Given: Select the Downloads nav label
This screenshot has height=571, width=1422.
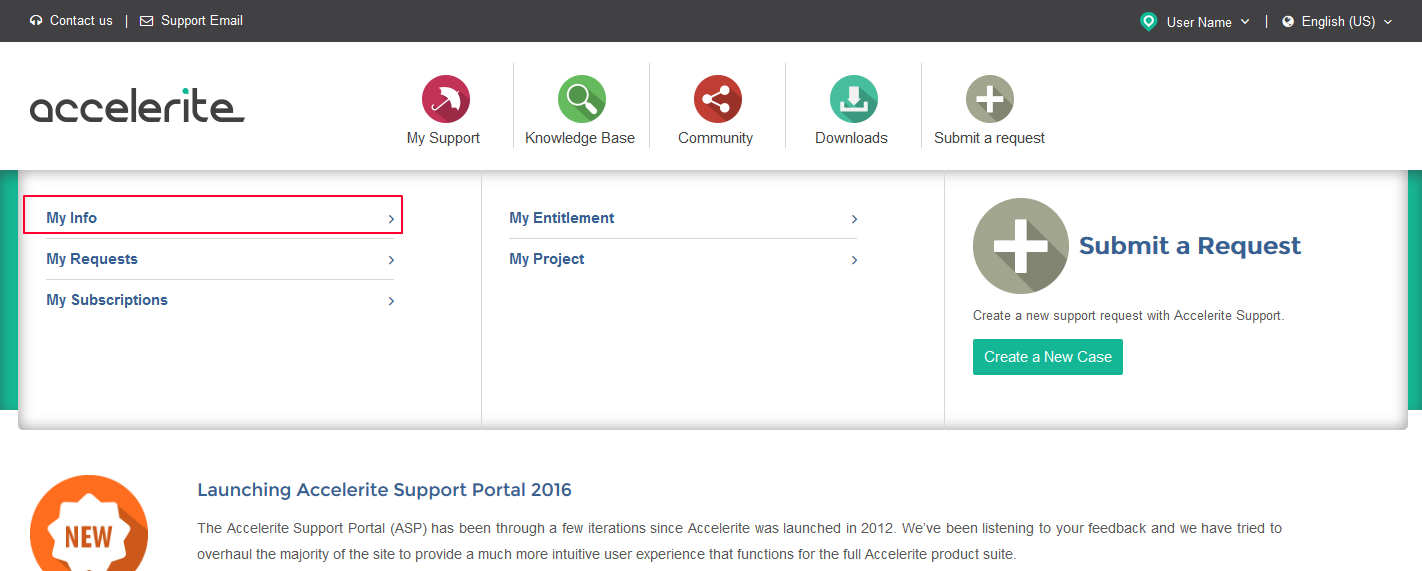Looking at the screenshot, I should [851, 138].
